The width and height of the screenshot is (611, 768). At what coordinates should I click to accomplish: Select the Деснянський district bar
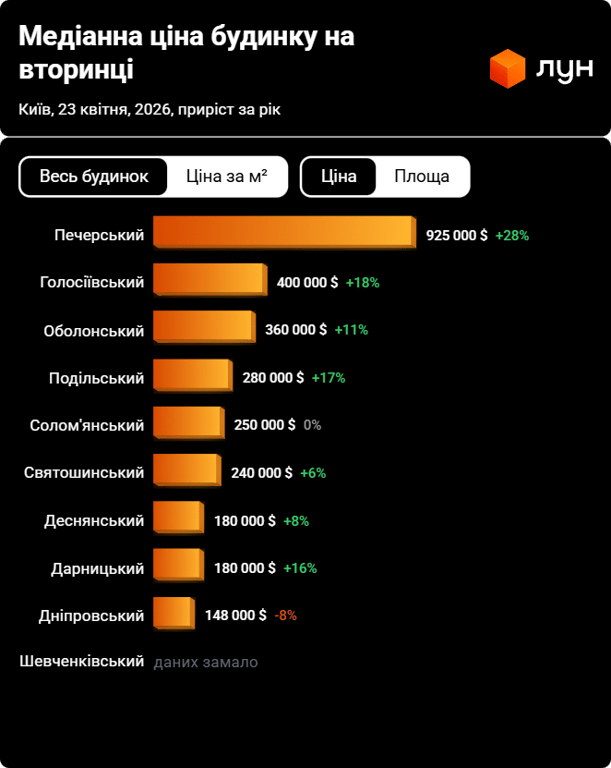coord(178,520)
